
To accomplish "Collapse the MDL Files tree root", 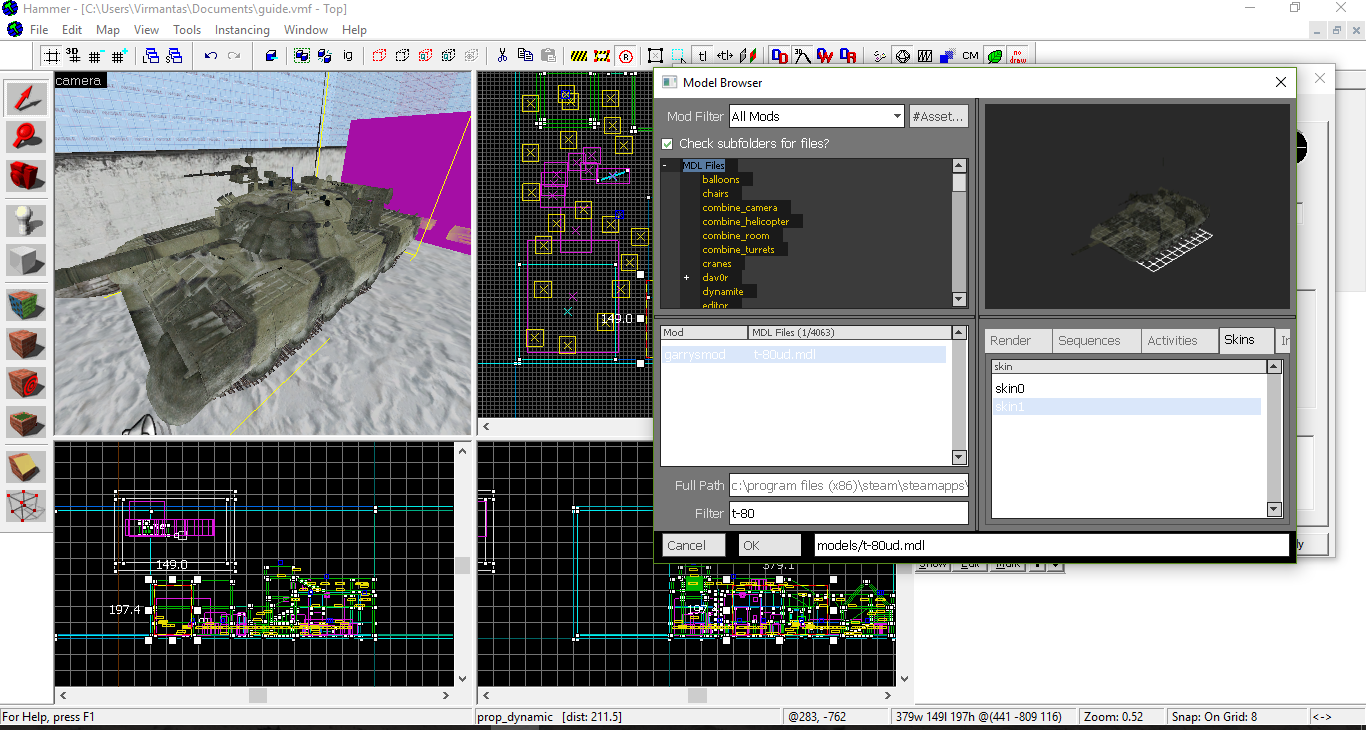I will [x=665, y=166].
